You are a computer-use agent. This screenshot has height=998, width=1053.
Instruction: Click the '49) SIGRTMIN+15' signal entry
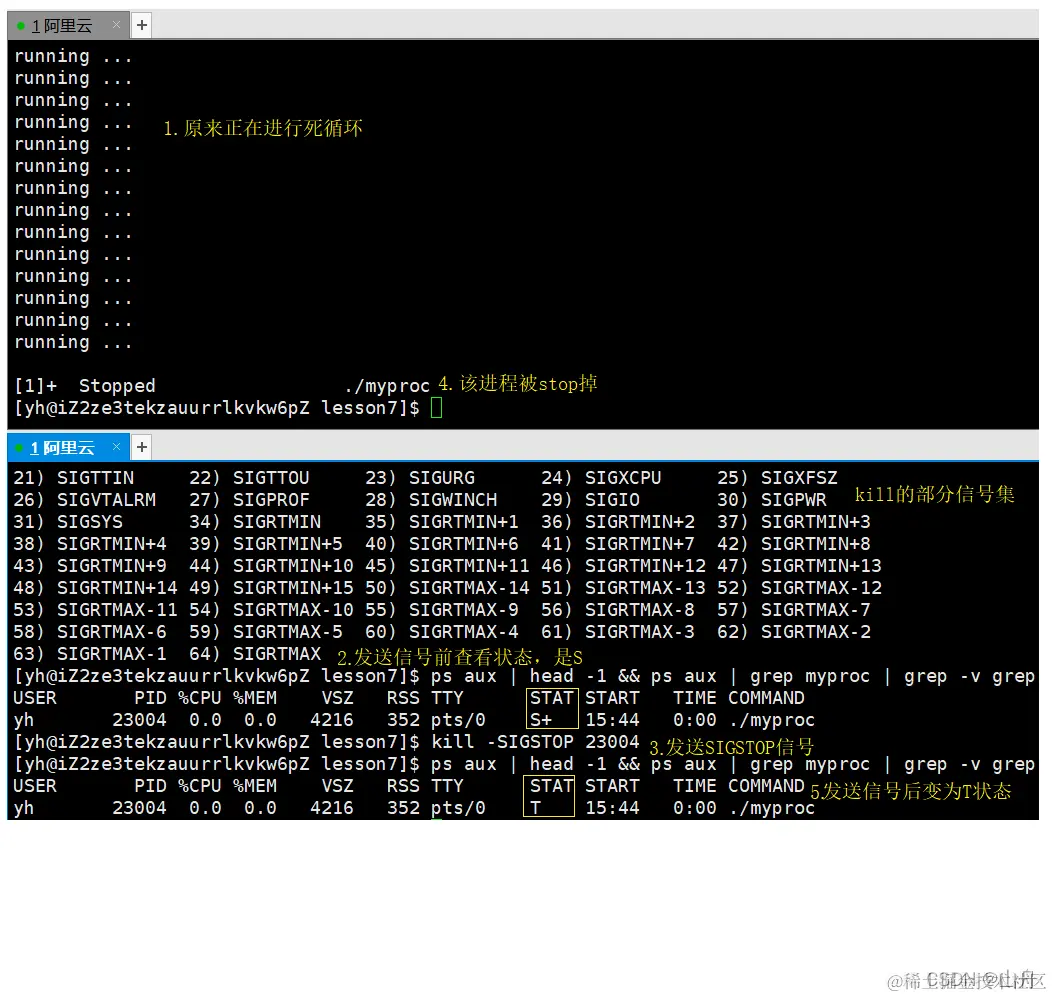tap(271, 588)
